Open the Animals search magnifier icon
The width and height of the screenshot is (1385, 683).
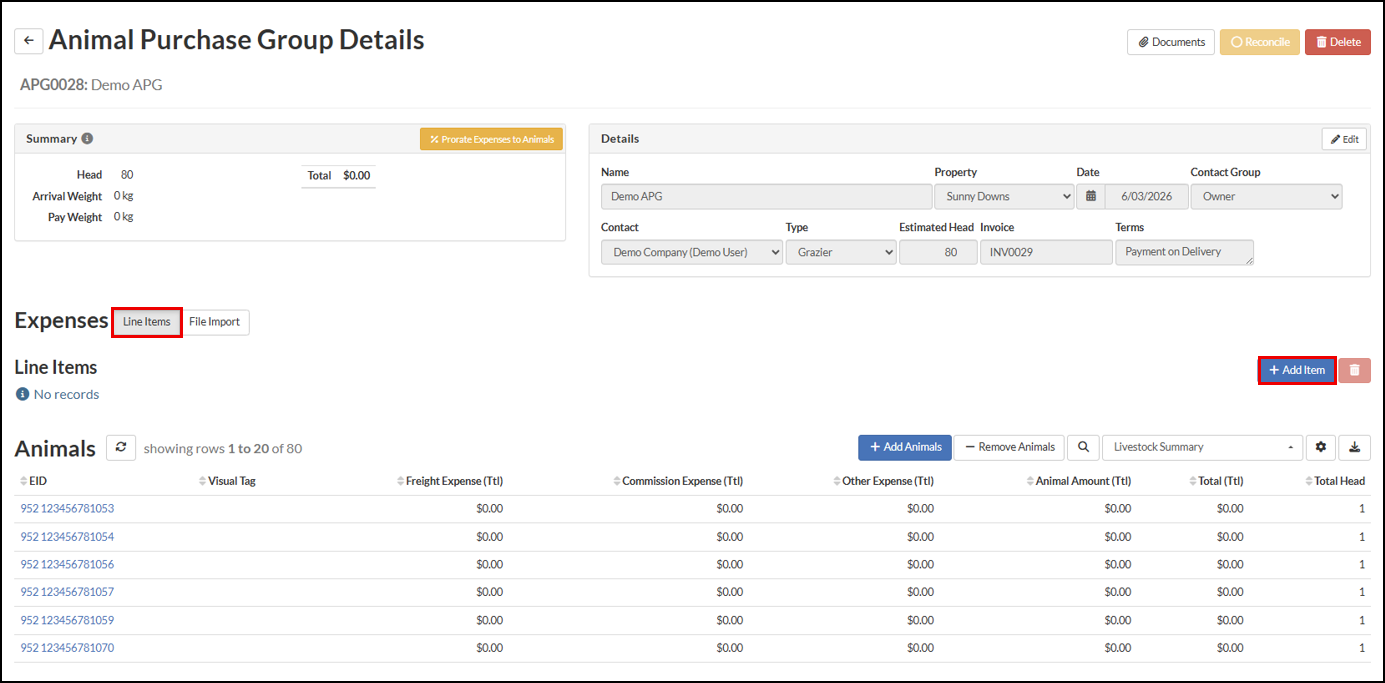click(x=1082, y=447)
